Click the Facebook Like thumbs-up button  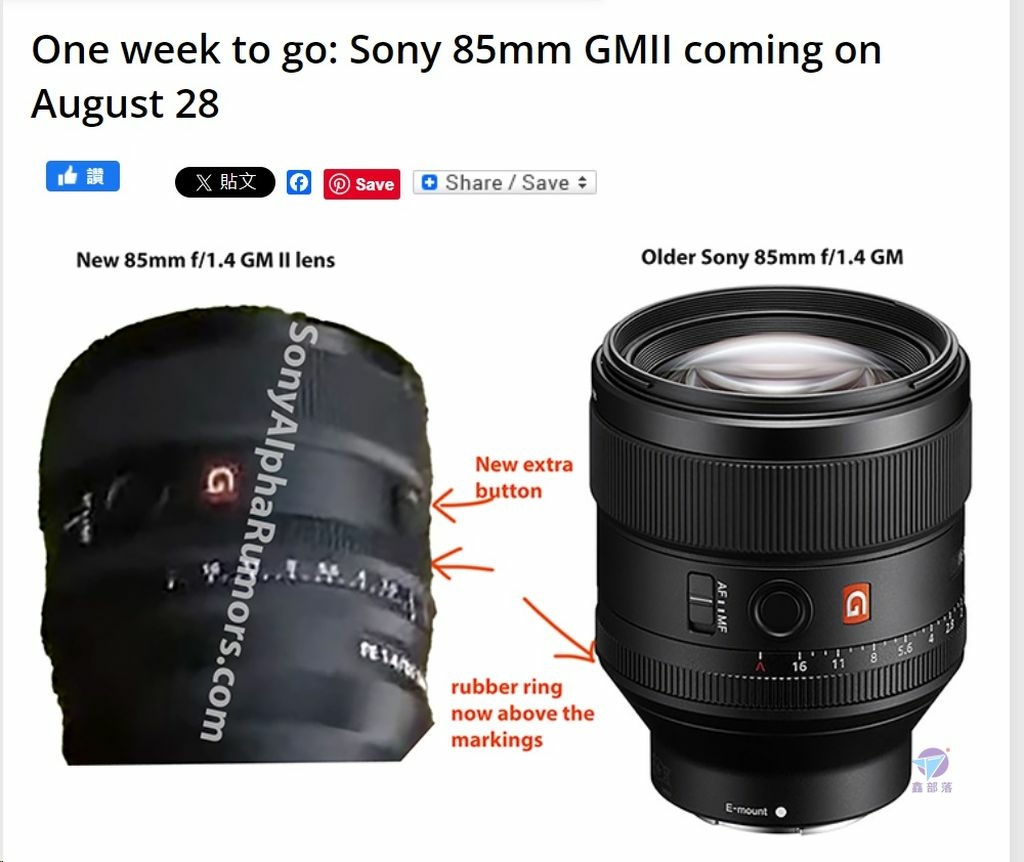82,176
